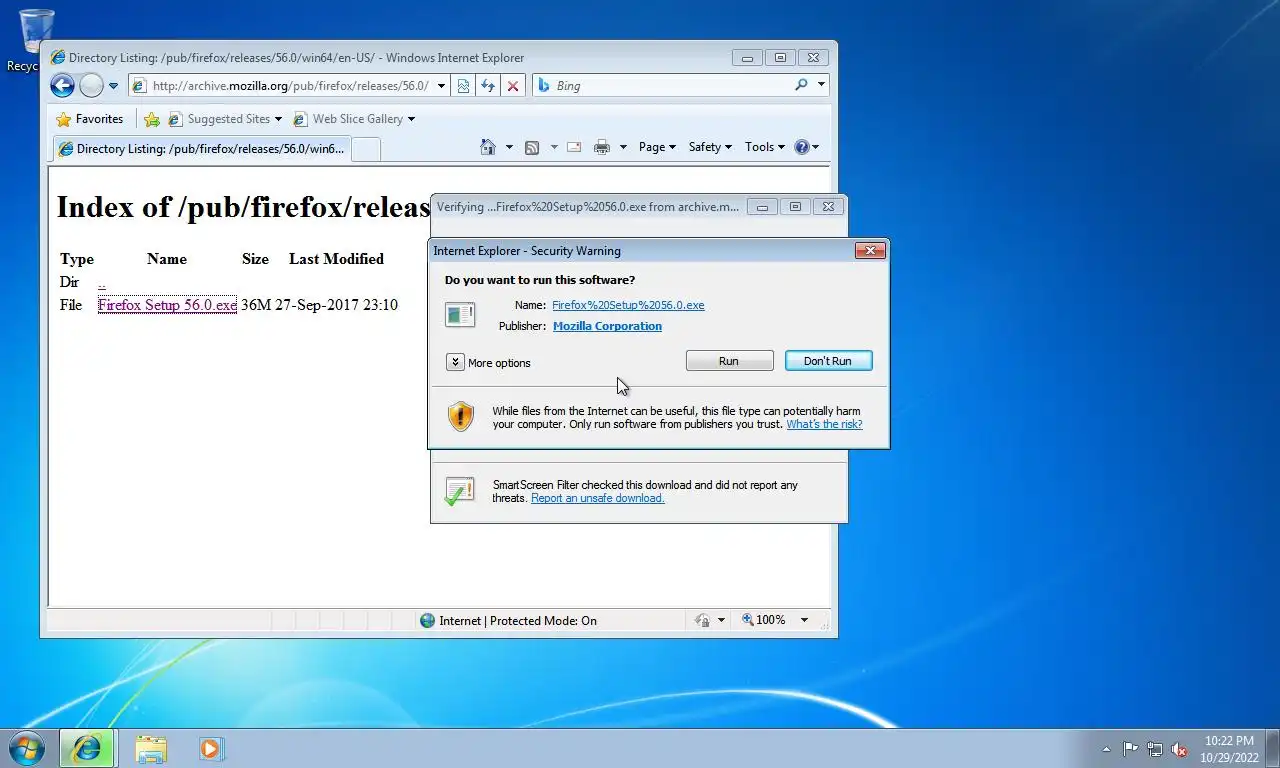Click the Action Center flag icon
The image size is (1280, 768).
pos(1130,749)
